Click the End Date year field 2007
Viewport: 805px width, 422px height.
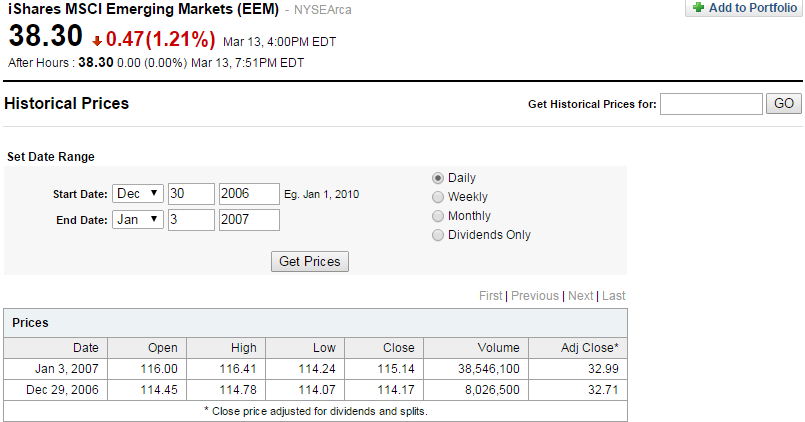[249, 220]
